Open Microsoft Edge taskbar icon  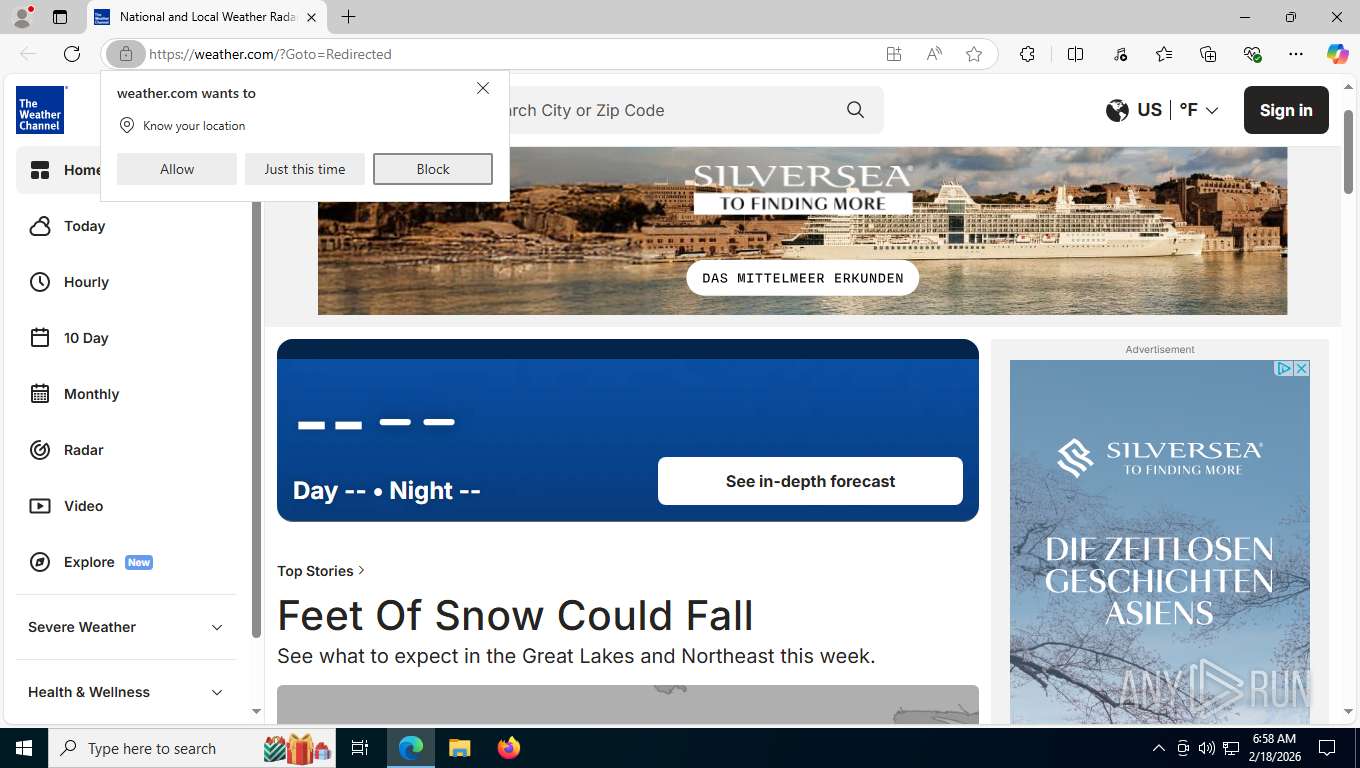coord(410,748)
